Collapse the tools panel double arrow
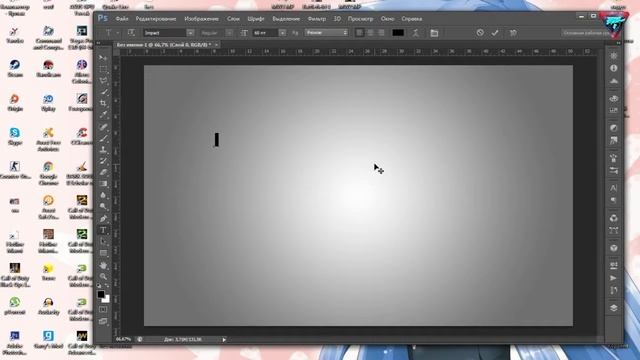 pyautogui.click(x=98, y=43)
